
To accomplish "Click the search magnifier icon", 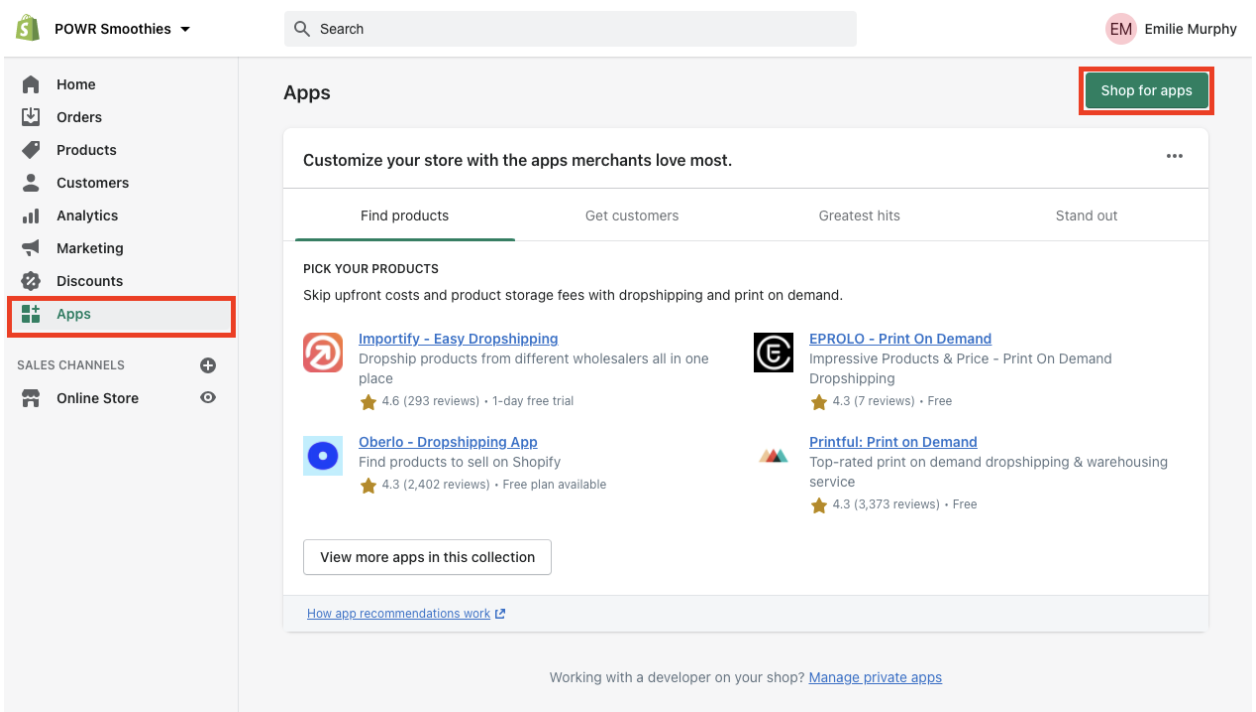I will [x=302, y=29].
